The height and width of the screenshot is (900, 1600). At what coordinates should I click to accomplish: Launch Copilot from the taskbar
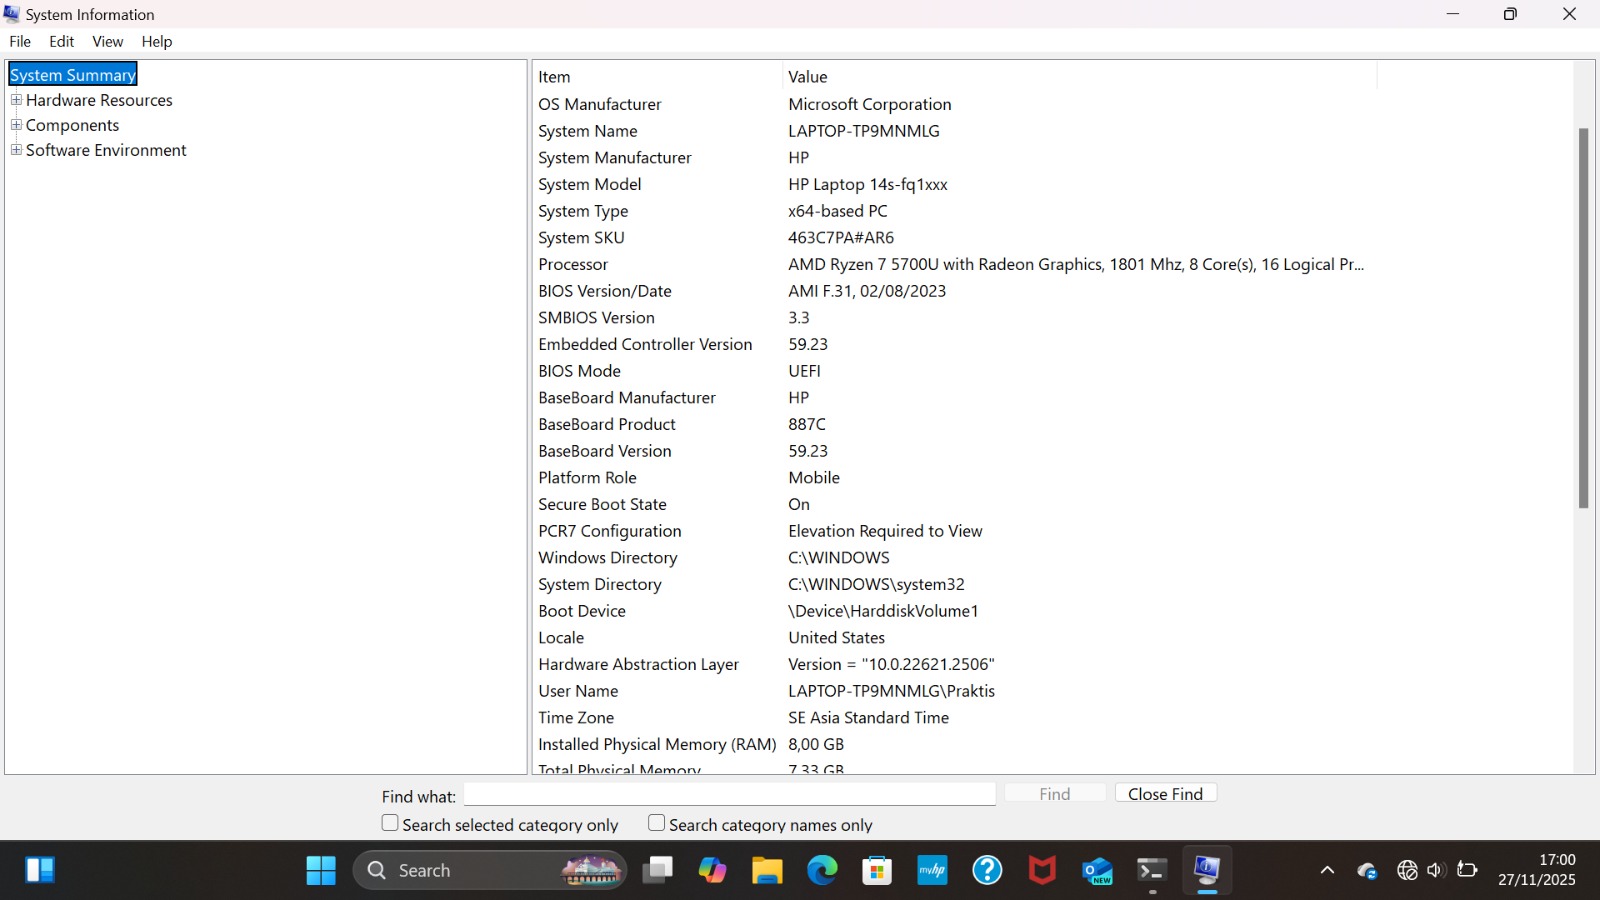point(712,871)
